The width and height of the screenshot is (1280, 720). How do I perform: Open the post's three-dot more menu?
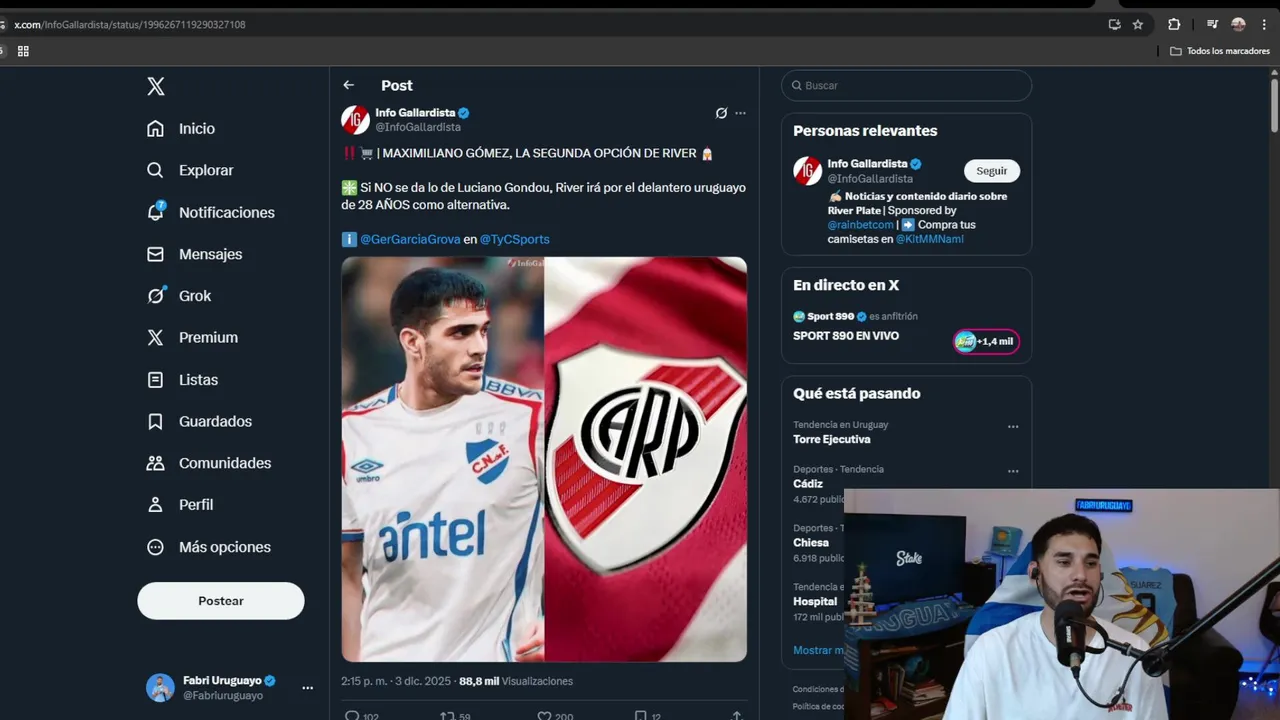tap(740, 113)
